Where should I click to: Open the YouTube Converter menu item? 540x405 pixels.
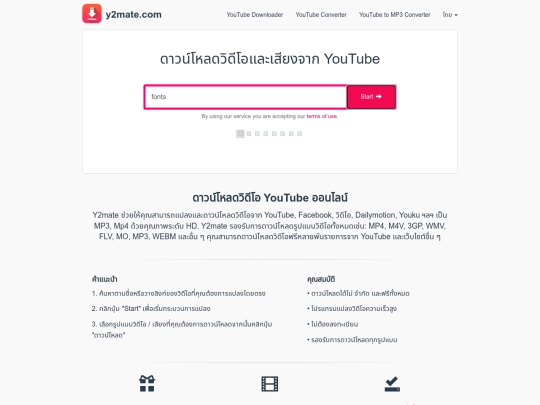pyautogui.click(x=321, y=15)
